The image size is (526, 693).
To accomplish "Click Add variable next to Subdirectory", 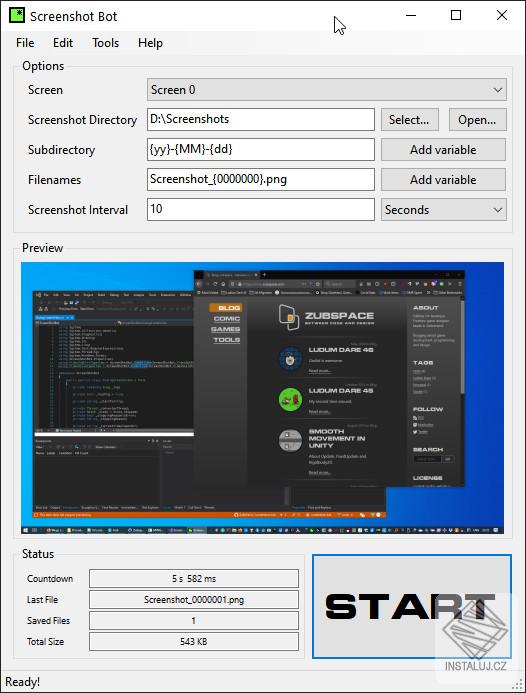I will point(443,150).
